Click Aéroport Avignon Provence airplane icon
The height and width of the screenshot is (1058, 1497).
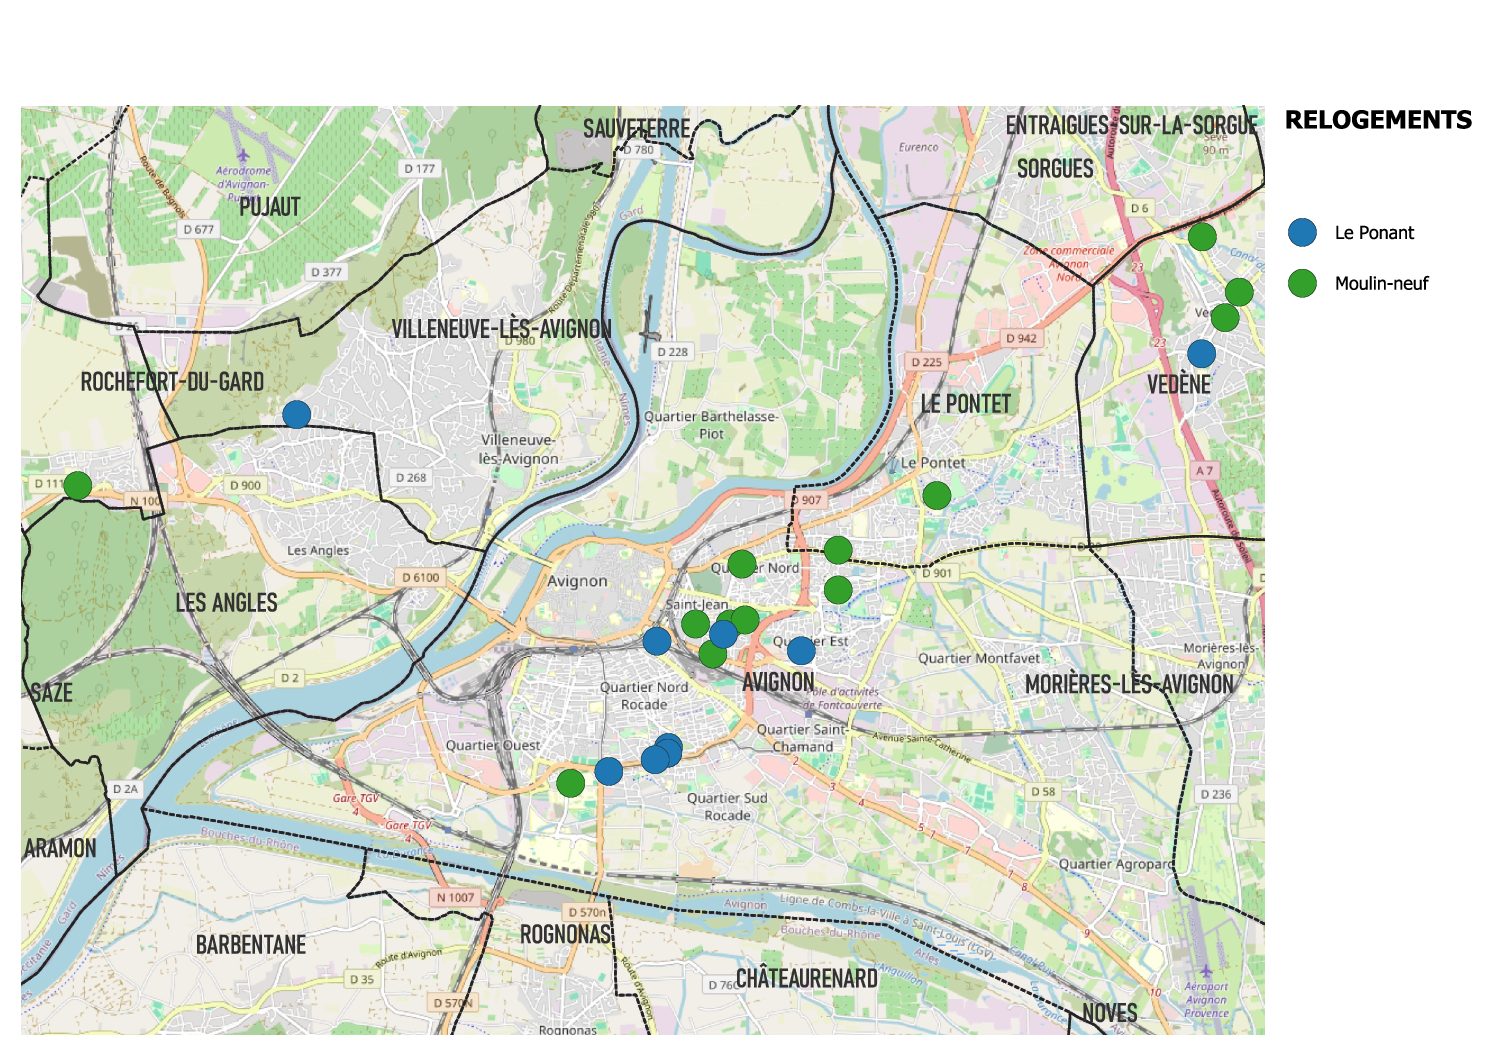pyautogui.click(x=1206, y=971)
